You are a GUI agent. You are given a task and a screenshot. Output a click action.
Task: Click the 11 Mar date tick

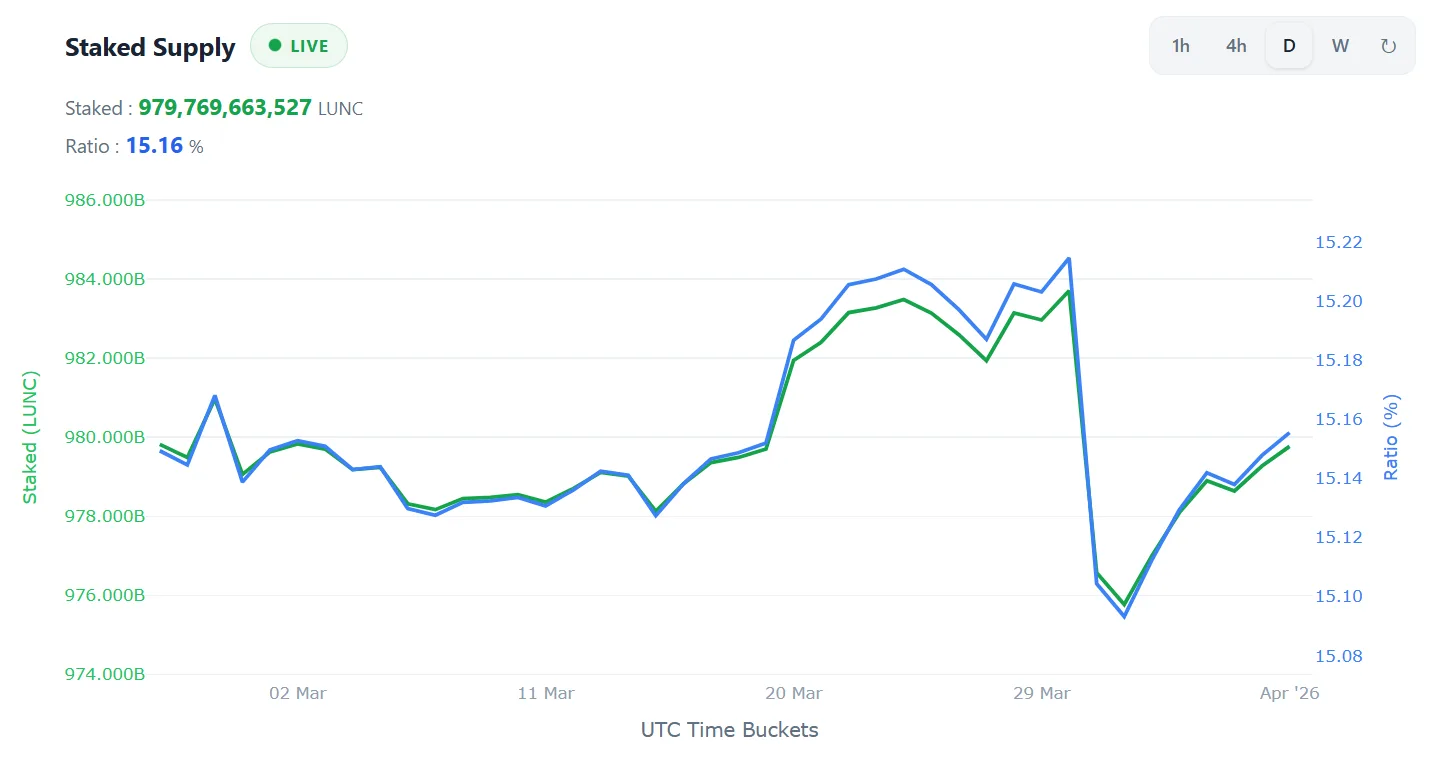[546, 693]
